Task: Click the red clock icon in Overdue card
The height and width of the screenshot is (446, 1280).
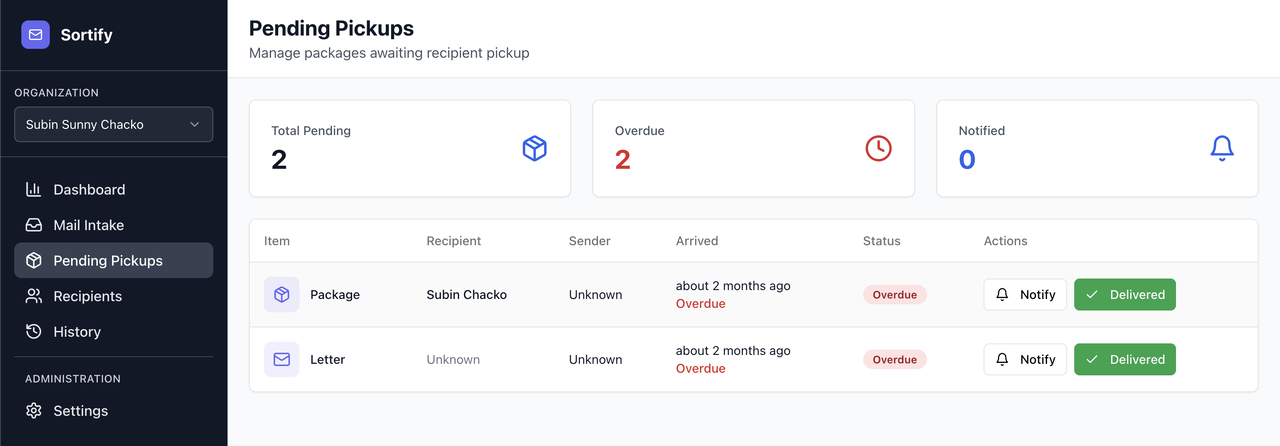Action: click(878, 148)
